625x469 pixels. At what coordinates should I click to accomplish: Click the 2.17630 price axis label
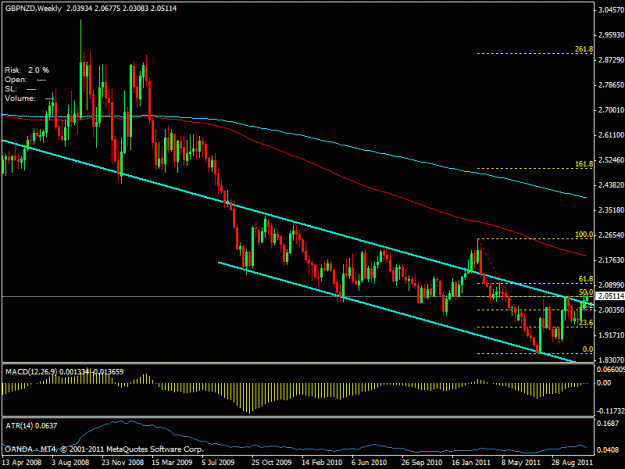click(x=611, y=260)
